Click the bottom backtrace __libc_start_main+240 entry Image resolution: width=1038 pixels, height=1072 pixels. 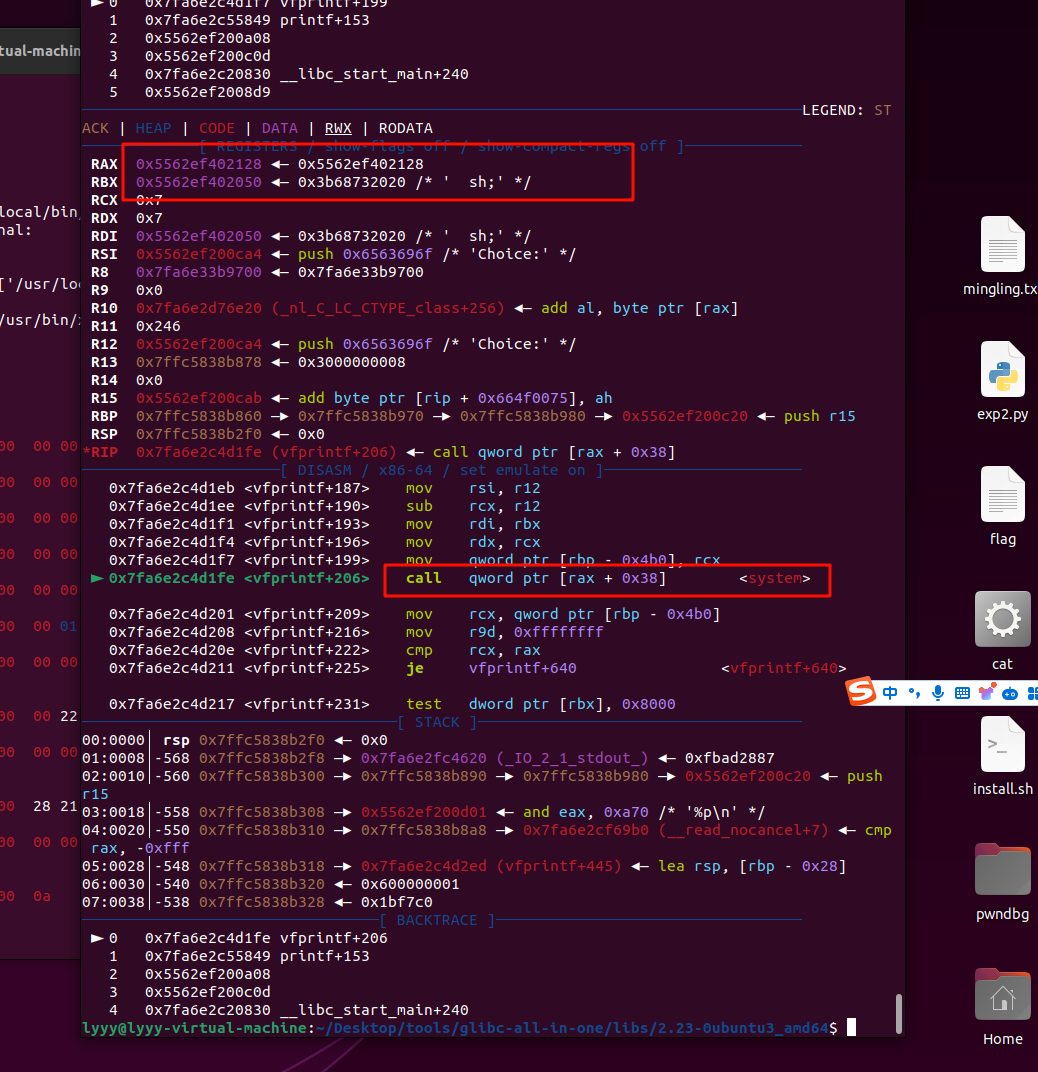point(374,1010)
